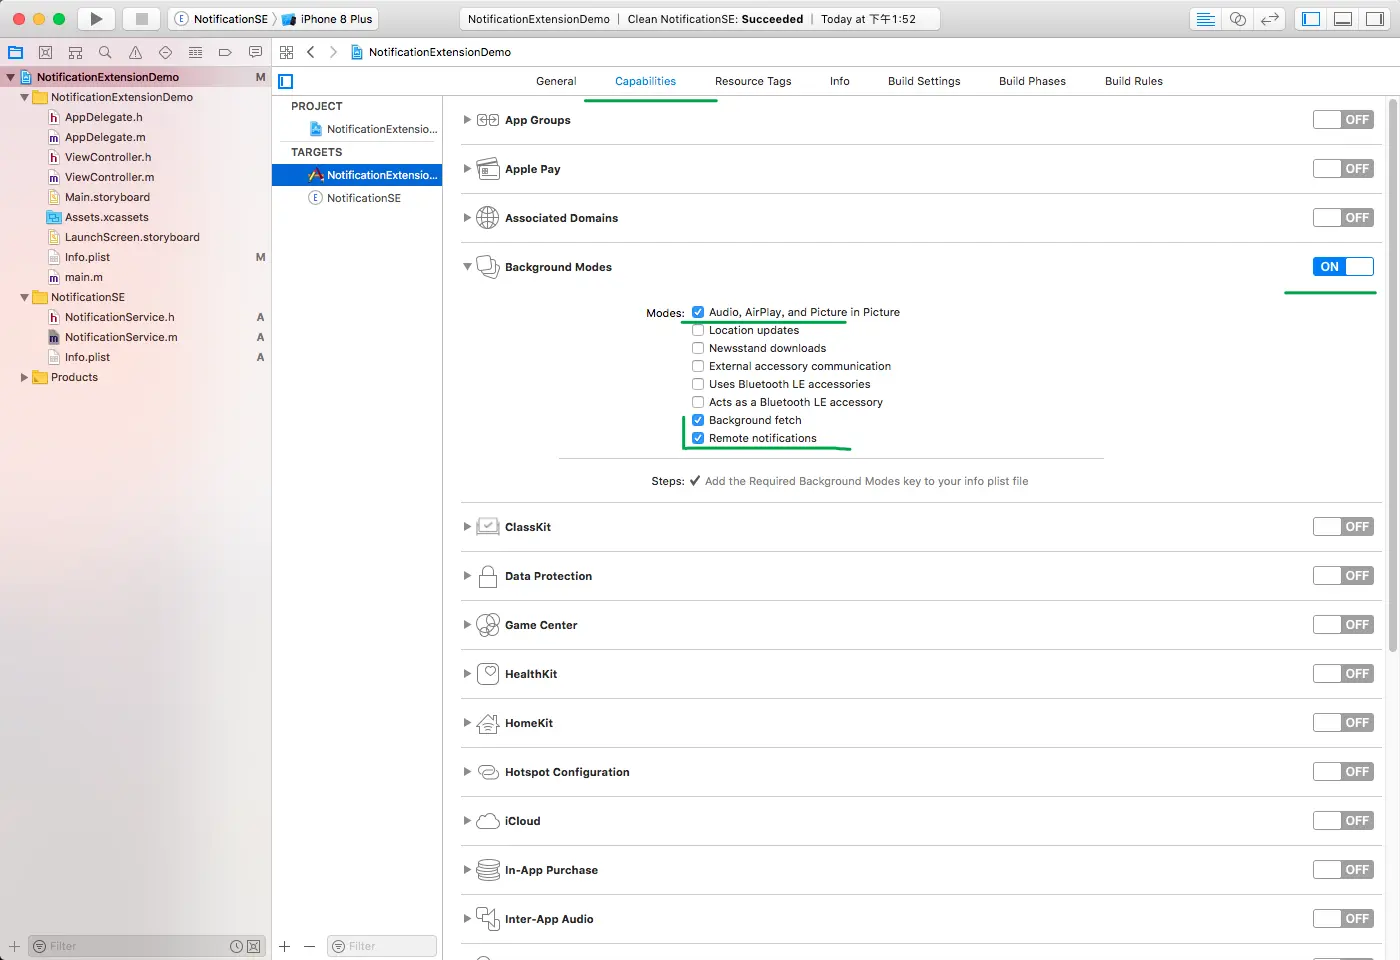Expand the HealthKit capability

[x=467, y=674]
